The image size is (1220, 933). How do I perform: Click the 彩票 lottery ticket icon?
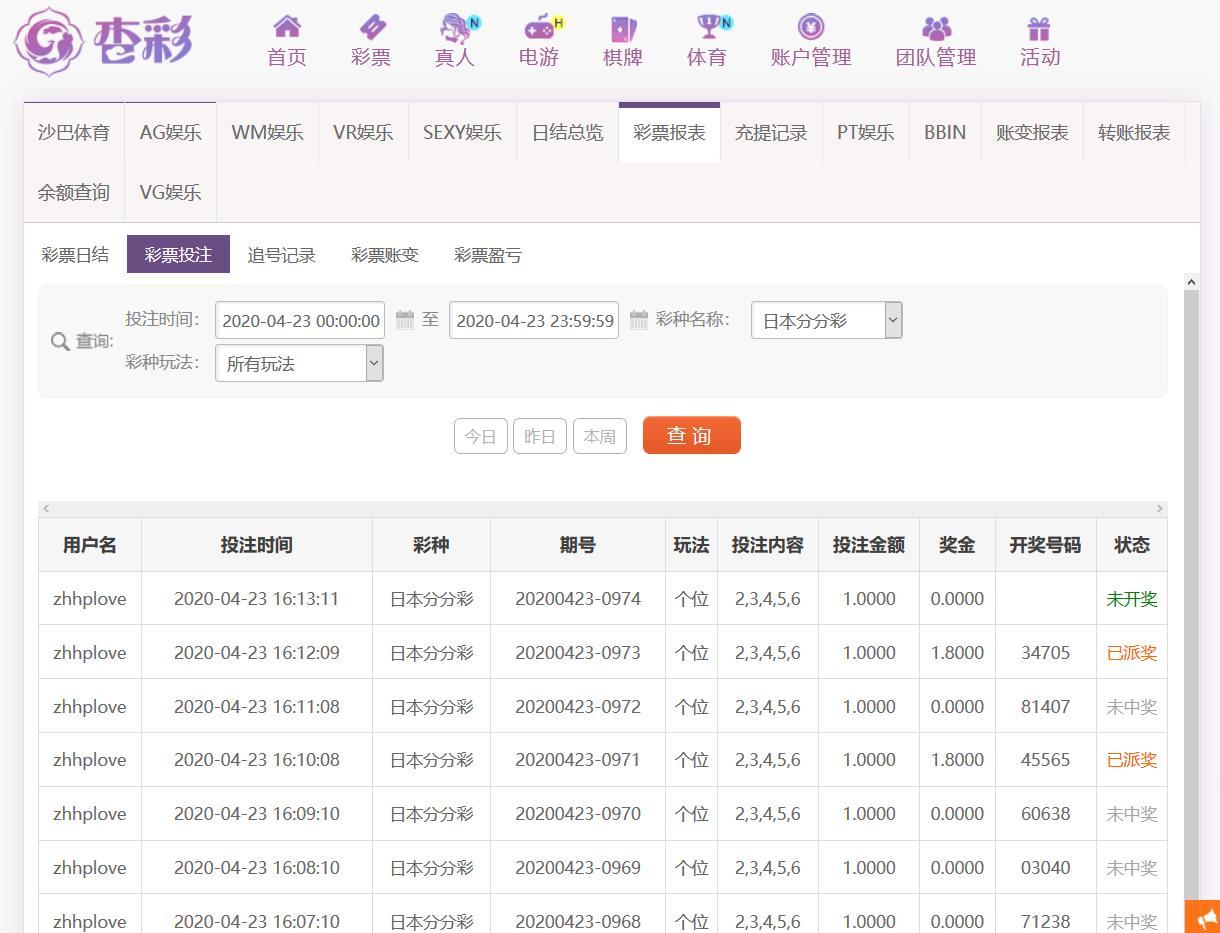coord(371,27)
